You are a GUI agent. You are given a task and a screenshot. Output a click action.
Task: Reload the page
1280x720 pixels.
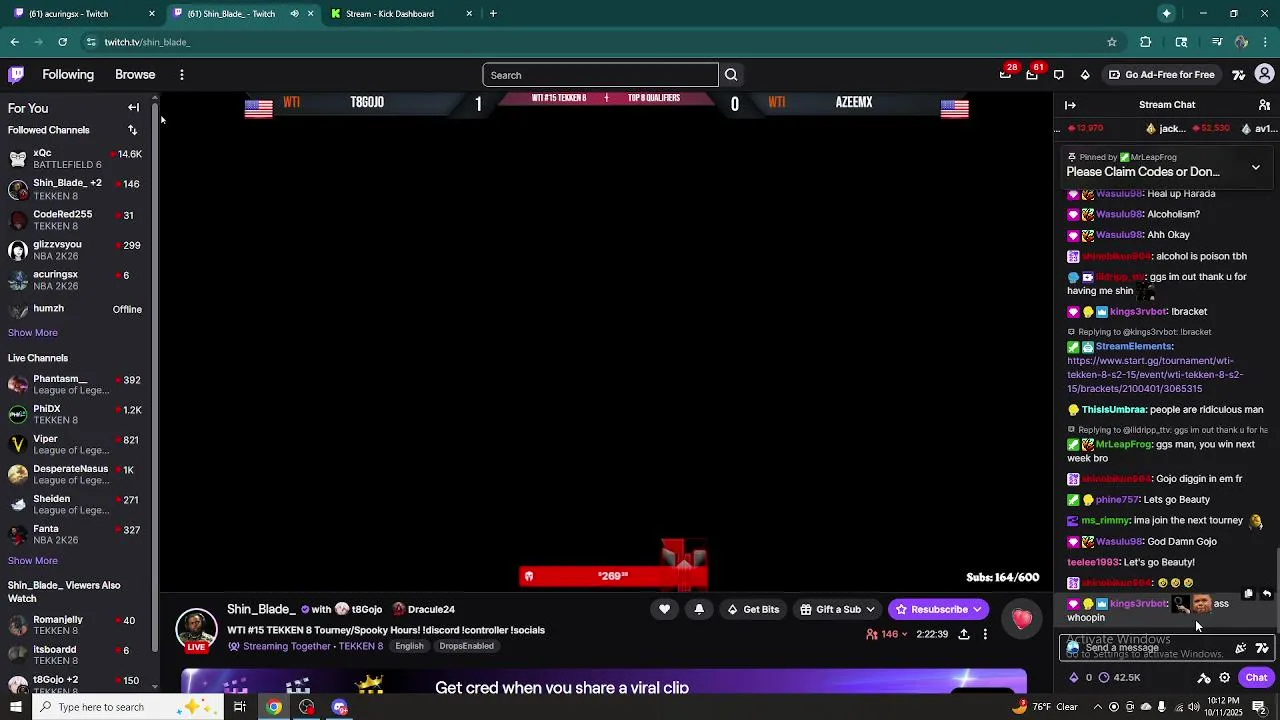pyautogui.click(x=62, y=42)
